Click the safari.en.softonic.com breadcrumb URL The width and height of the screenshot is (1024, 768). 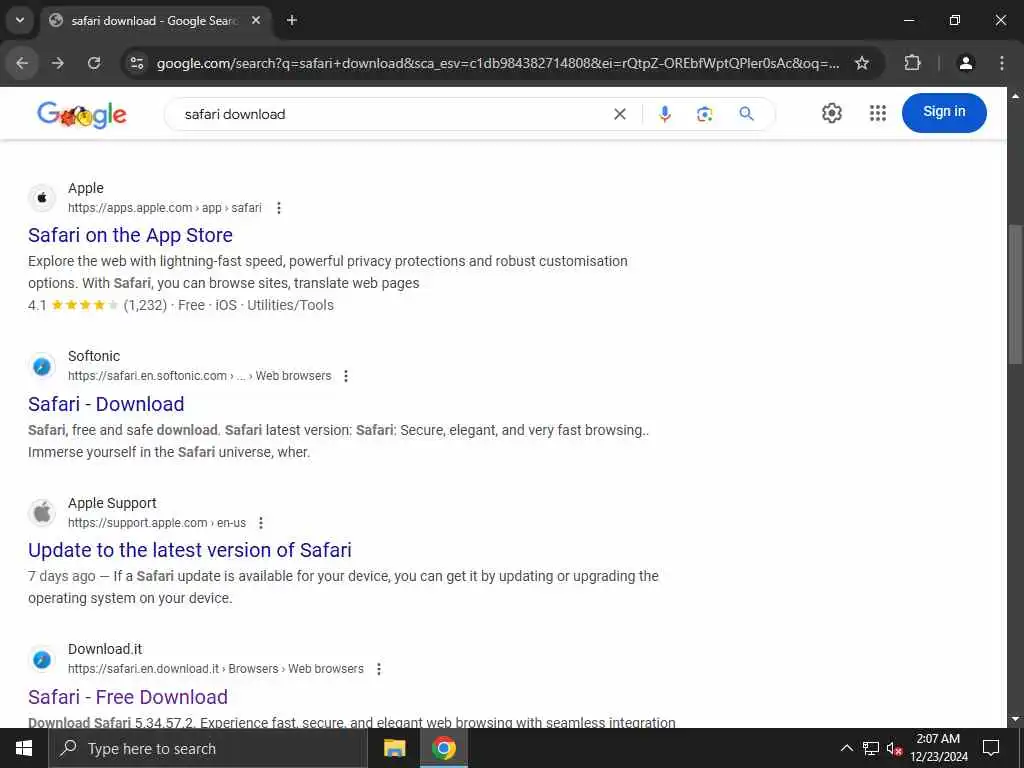199,376
